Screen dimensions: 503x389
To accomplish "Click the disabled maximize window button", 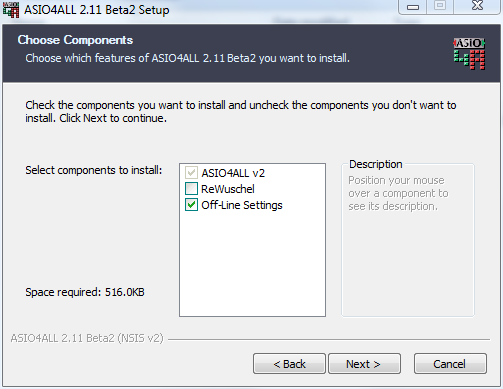I will tap(440, 6).
